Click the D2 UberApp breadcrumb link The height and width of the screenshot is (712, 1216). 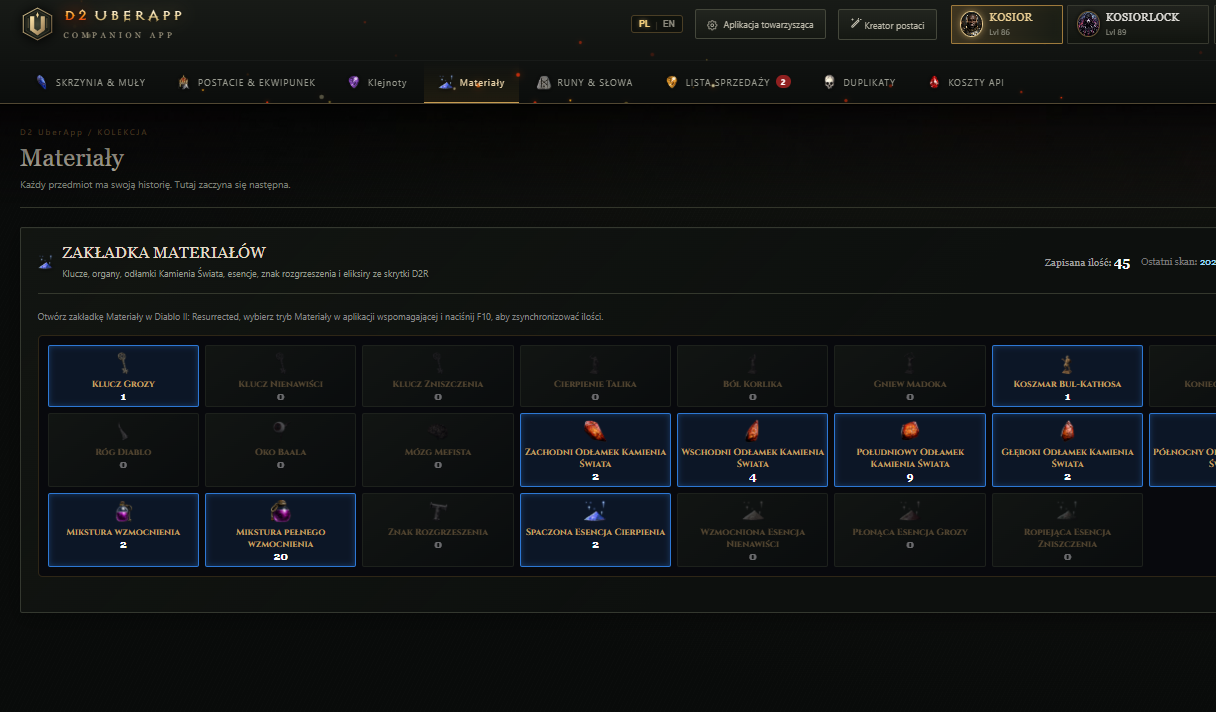tap(51, 132)
